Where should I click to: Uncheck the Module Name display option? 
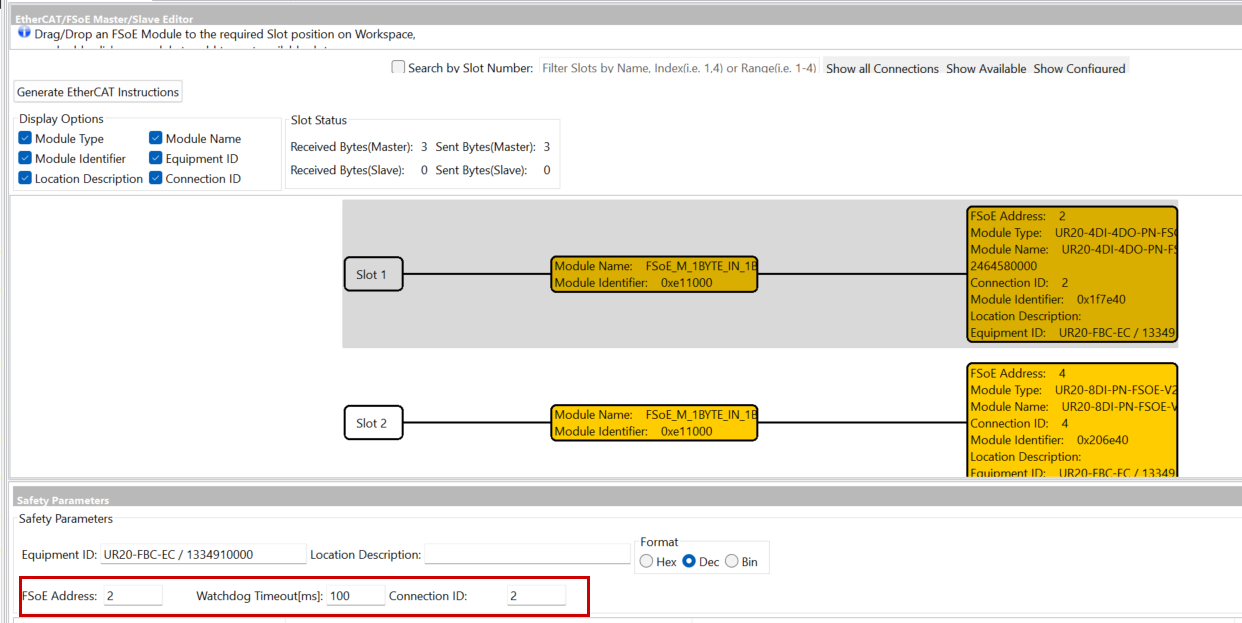(x=156, y=139)
